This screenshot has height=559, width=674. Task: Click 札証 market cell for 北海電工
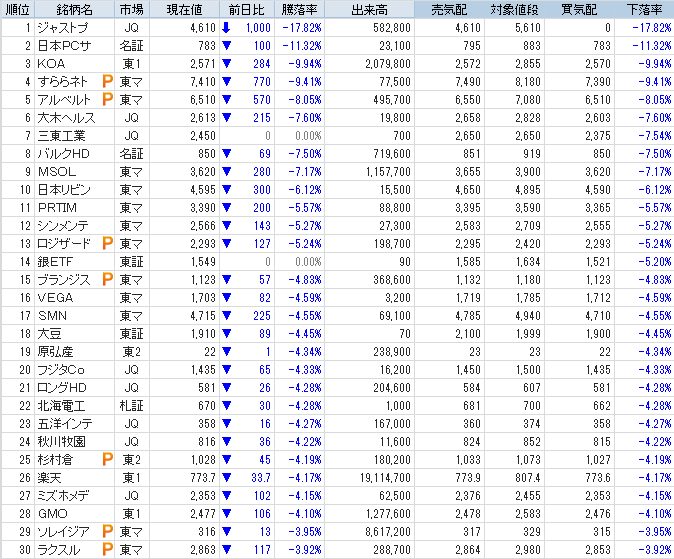coord(132,405)
